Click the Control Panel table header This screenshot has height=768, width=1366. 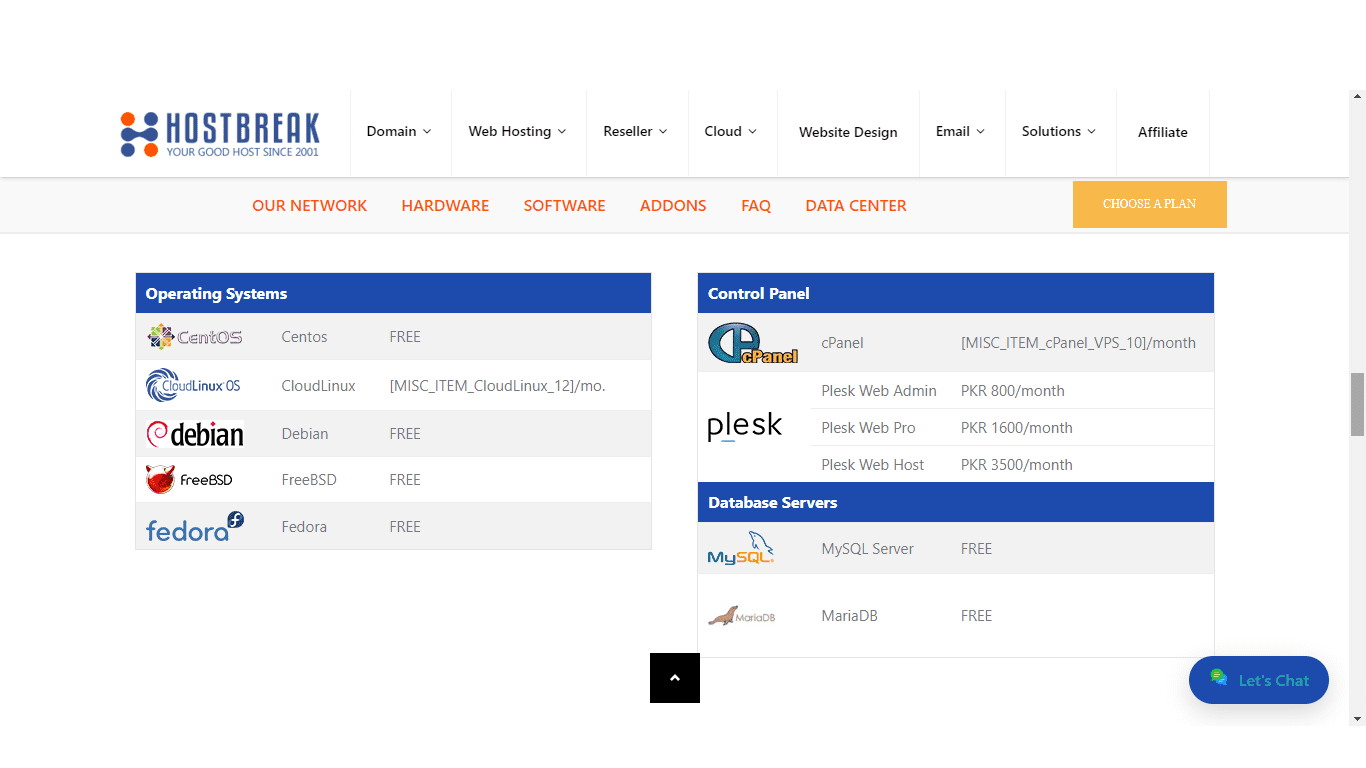click(x=956, y=293)
